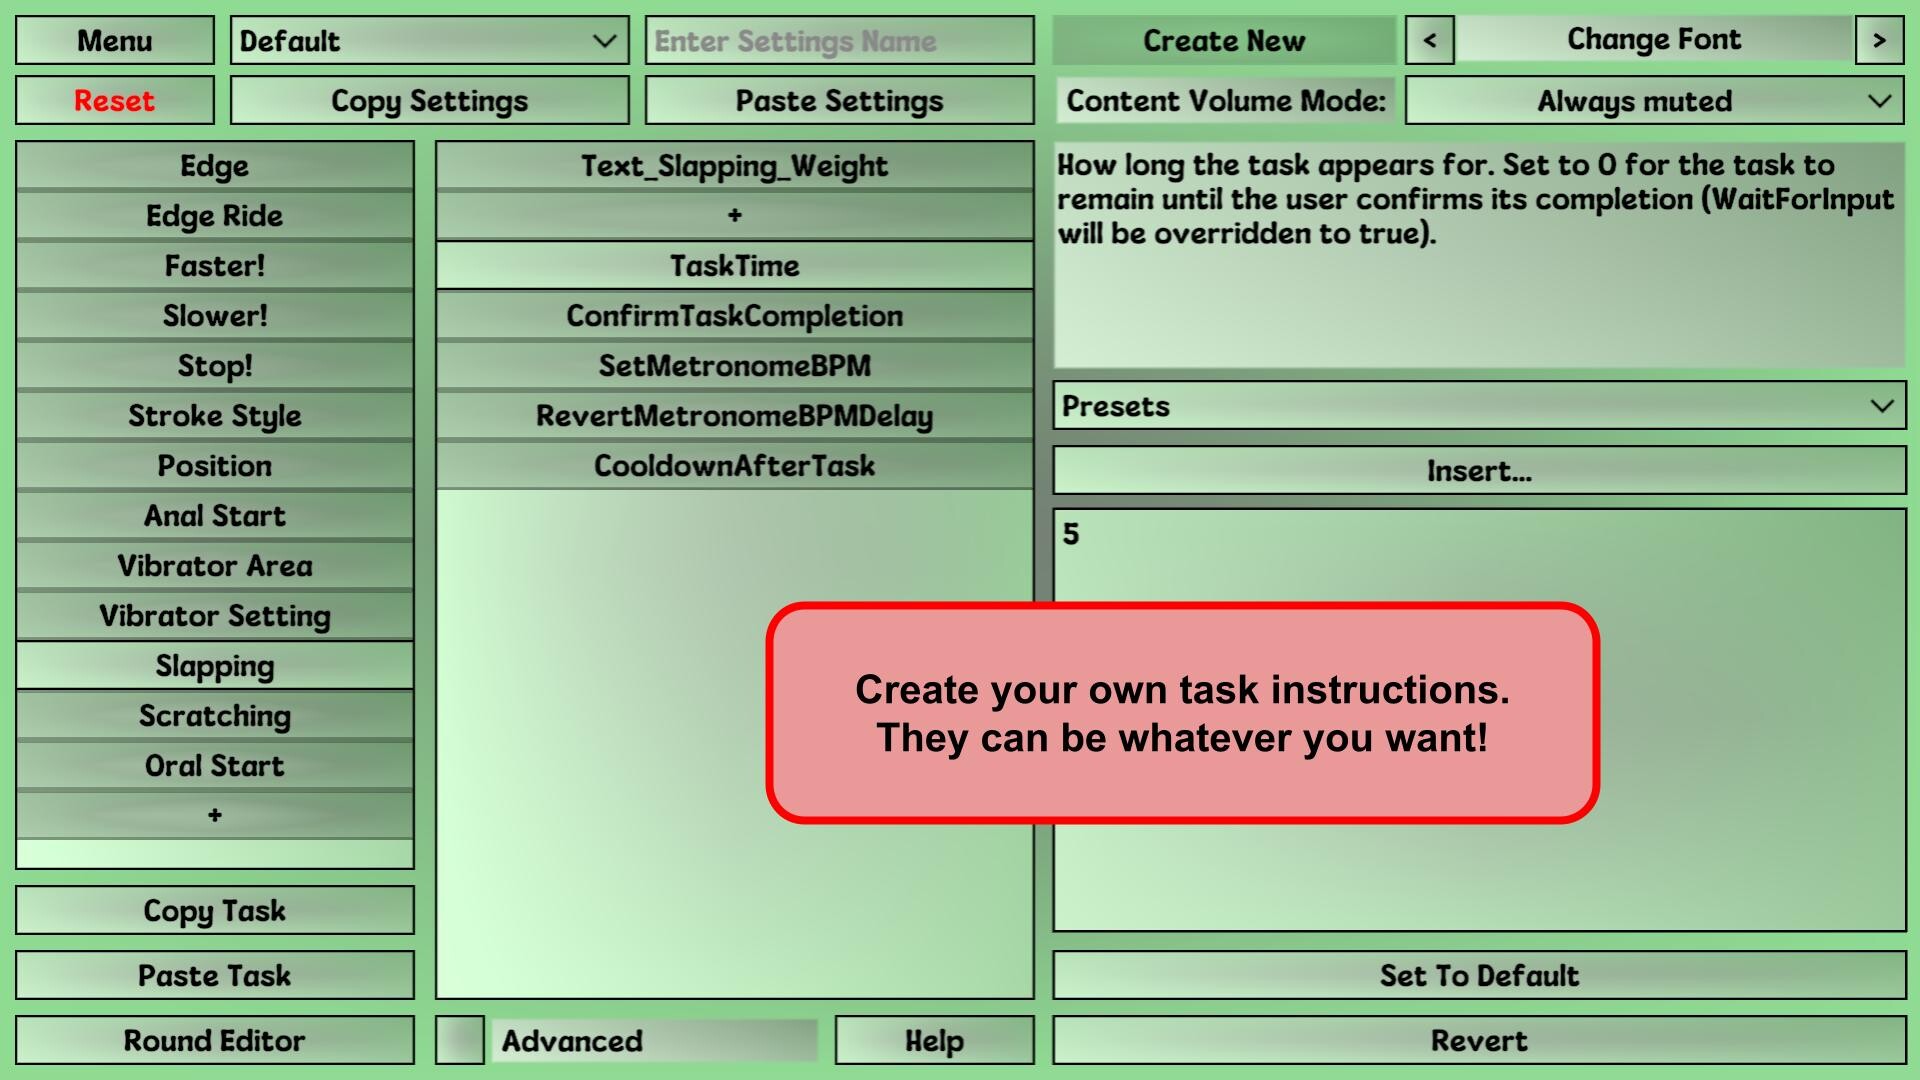
Task: Expand the Presets dropdown
Action: pyautogui.click(x=1479, y=406)
